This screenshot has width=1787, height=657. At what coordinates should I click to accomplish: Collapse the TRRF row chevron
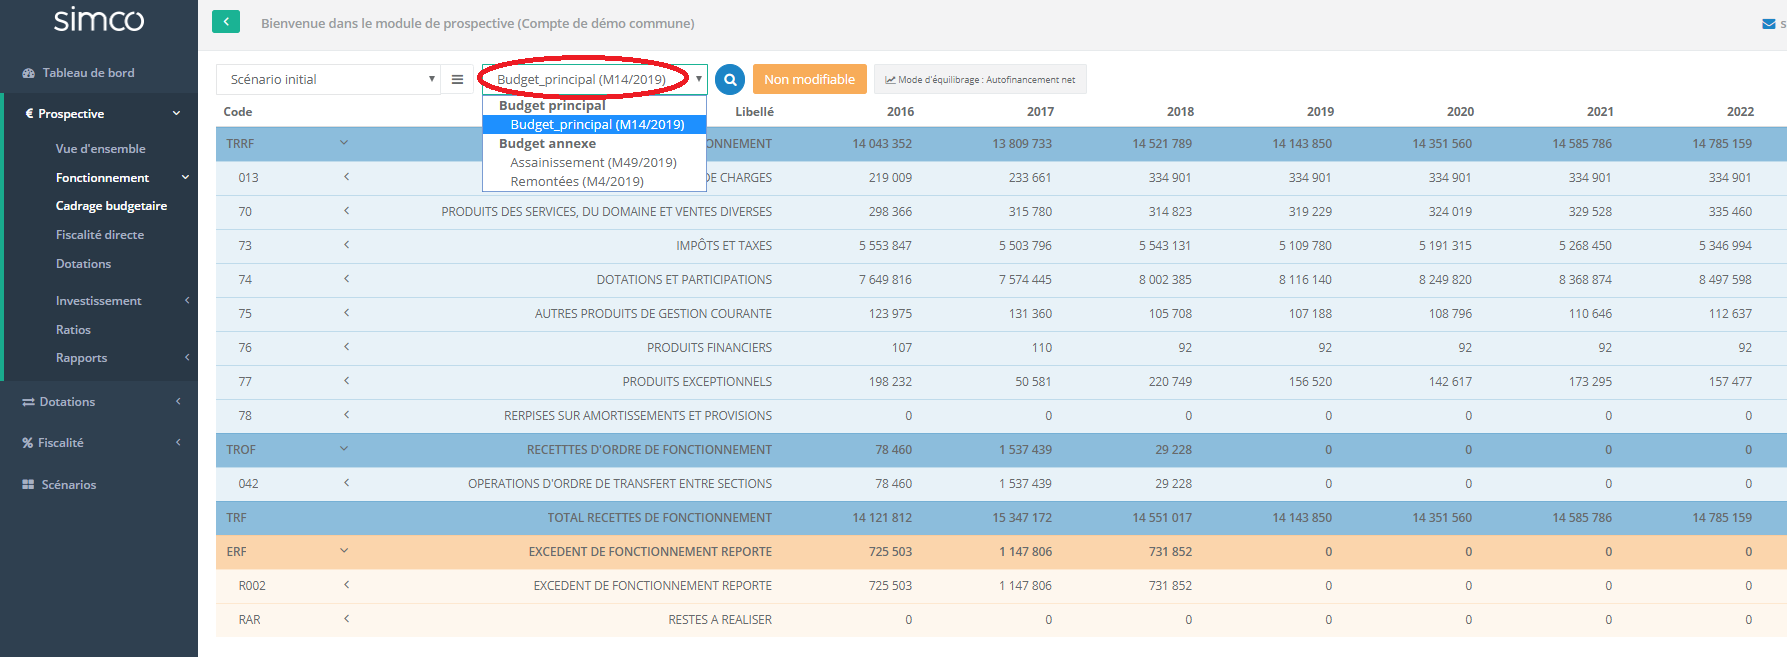[344, 143]
